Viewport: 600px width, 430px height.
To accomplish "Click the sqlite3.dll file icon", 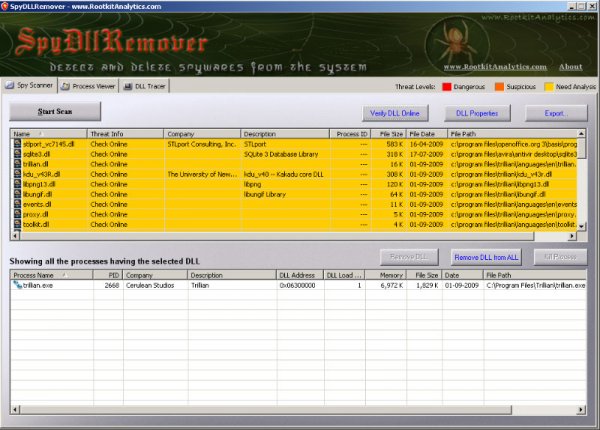I will [x=18, y=154].
